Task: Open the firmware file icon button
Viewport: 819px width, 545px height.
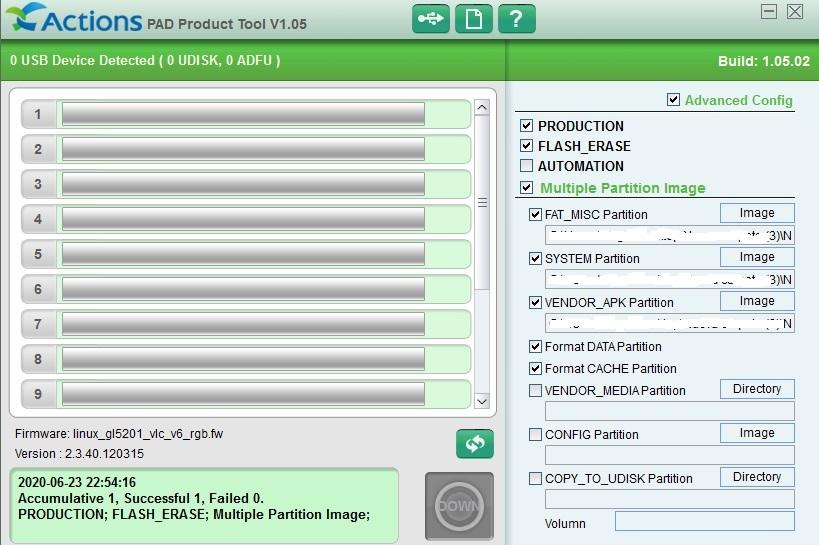Action: click(x=473, y=19)
